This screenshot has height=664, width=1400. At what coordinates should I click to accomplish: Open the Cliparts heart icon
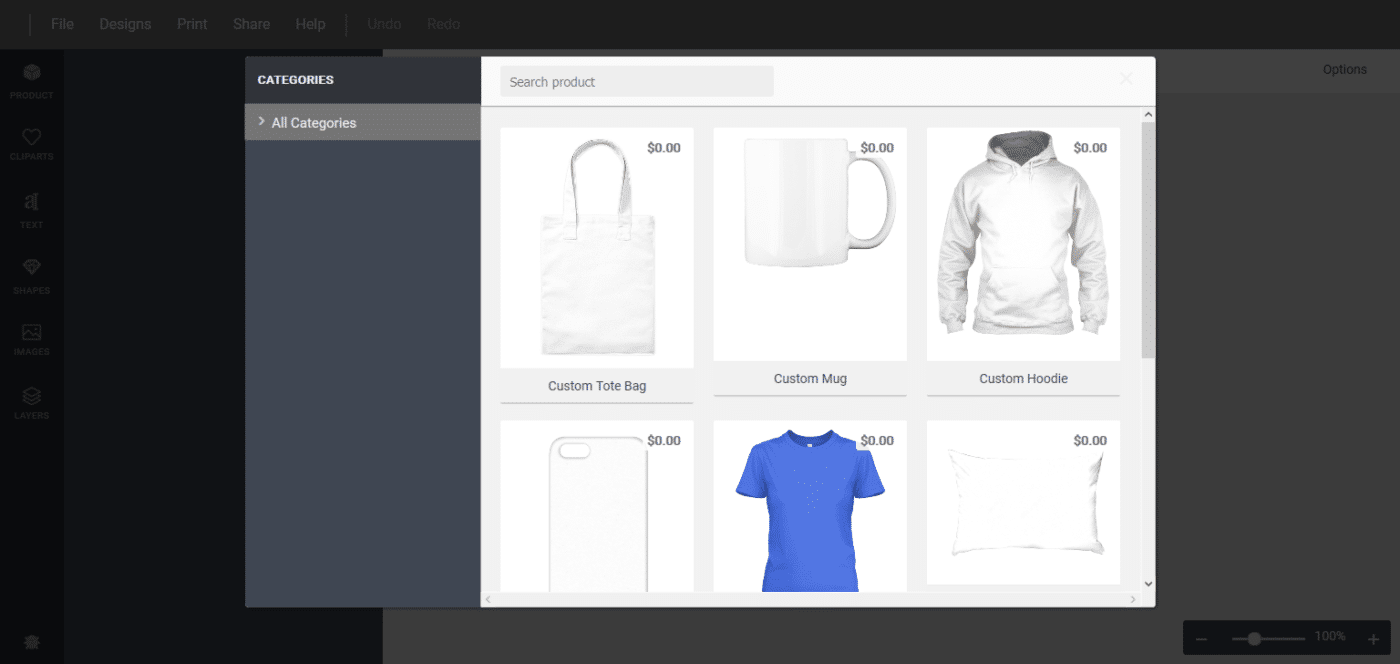[x=32, y=137]
